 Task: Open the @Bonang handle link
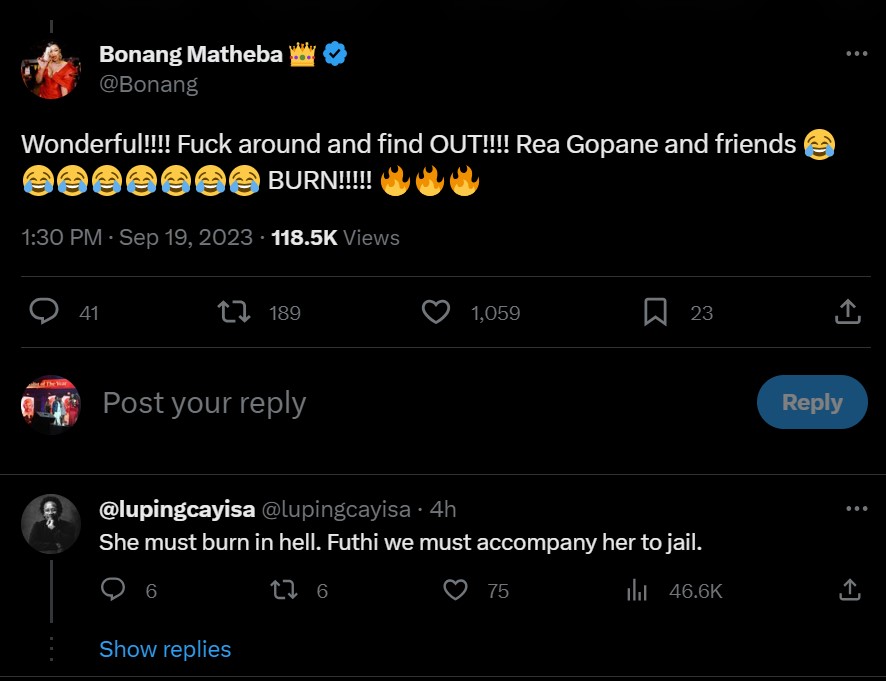click(x=148, y=84)
